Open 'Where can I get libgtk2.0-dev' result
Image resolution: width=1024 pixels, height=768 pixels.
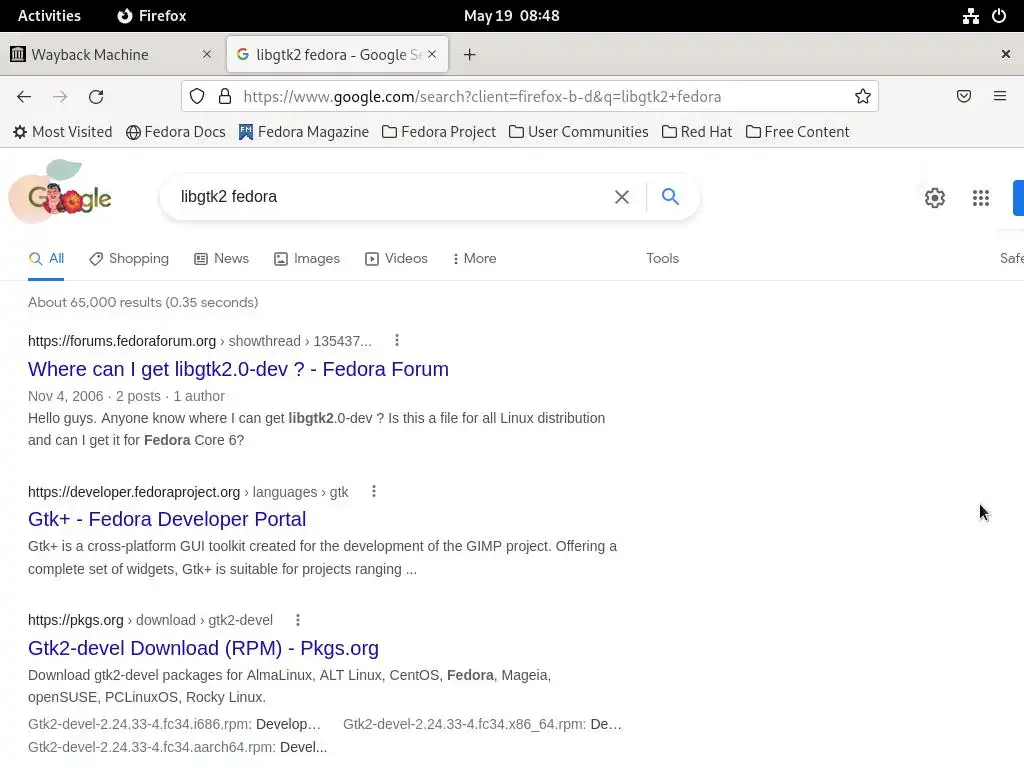pos(238,369)
